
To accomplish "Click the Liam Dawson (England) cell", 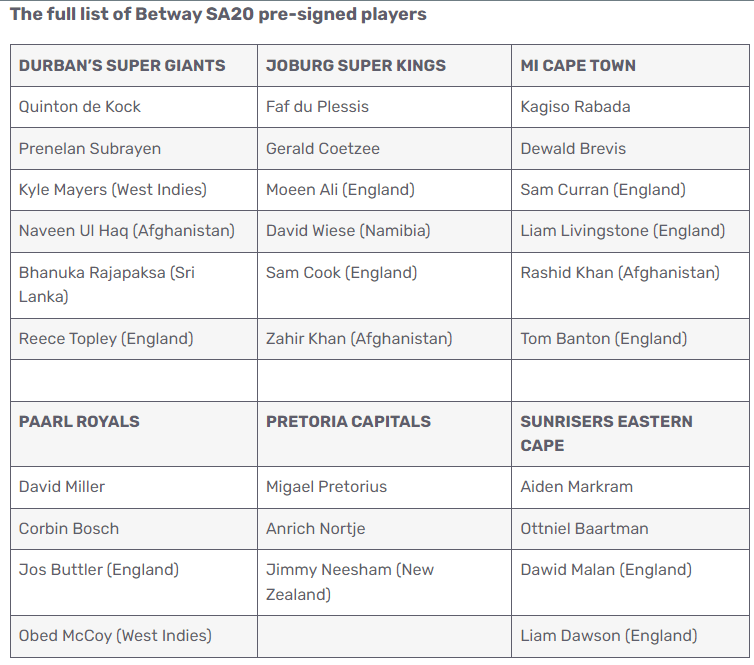I will tap(630, 636).
